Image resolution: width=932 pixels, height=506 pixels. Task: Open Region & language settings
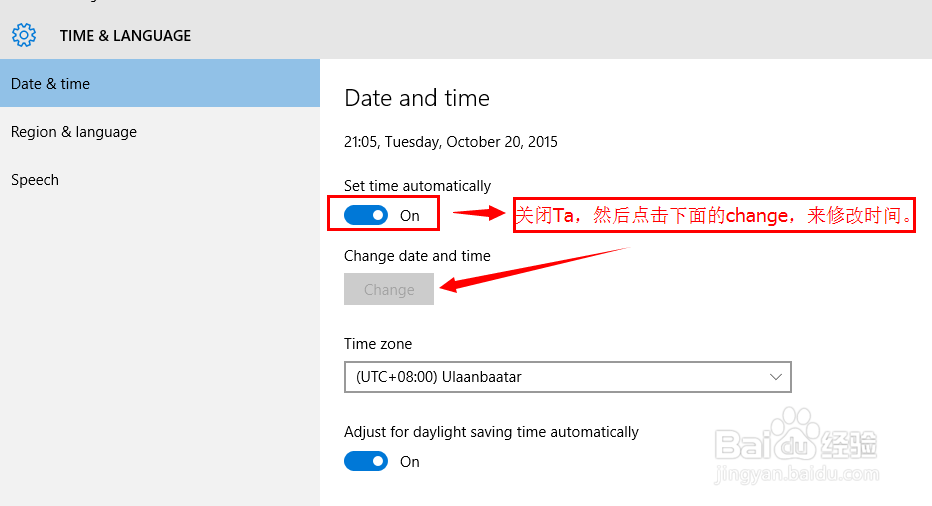click(160, 131)
